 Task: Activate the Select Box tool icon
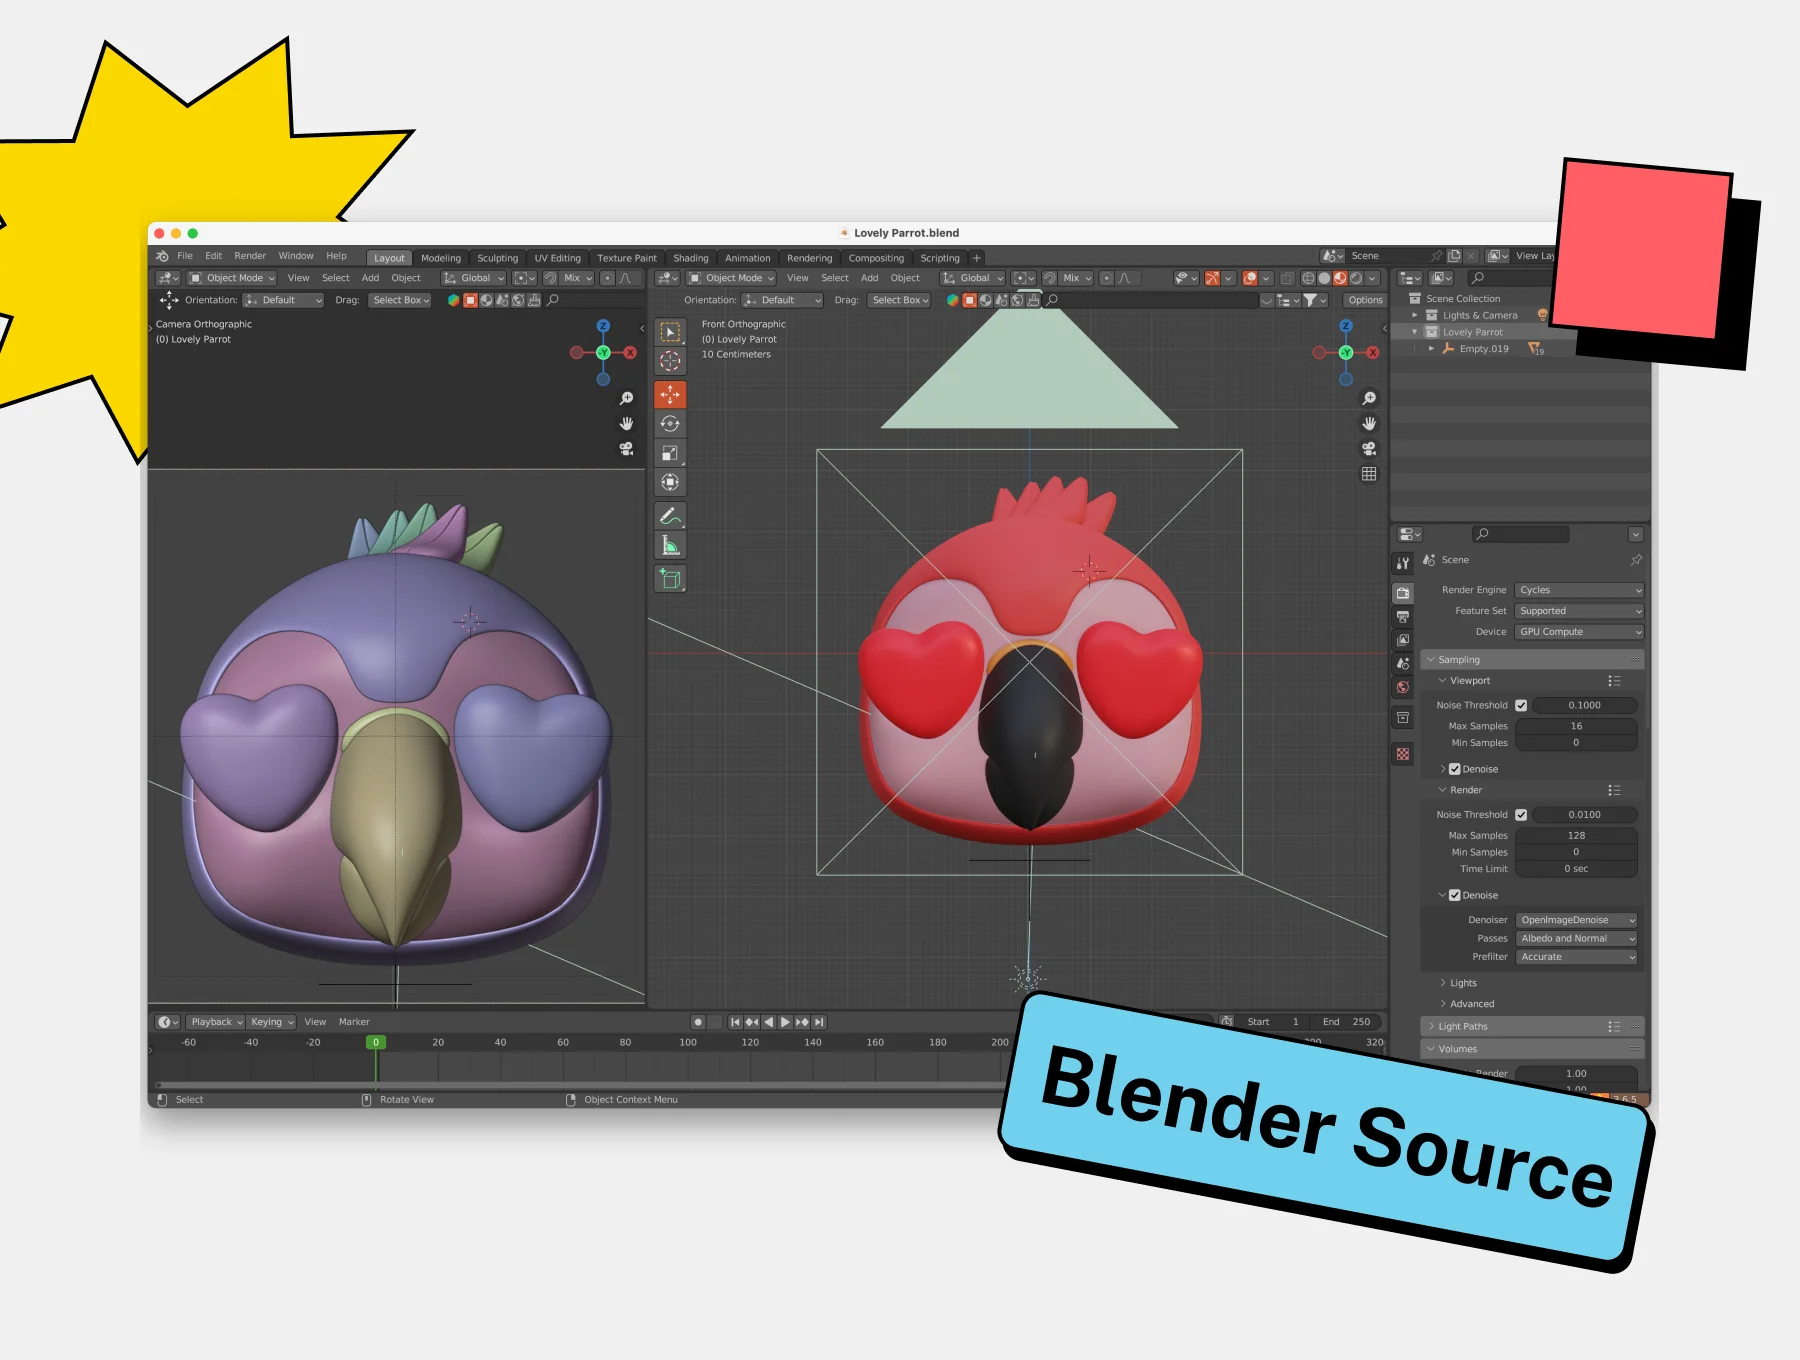tap(670, 332)
